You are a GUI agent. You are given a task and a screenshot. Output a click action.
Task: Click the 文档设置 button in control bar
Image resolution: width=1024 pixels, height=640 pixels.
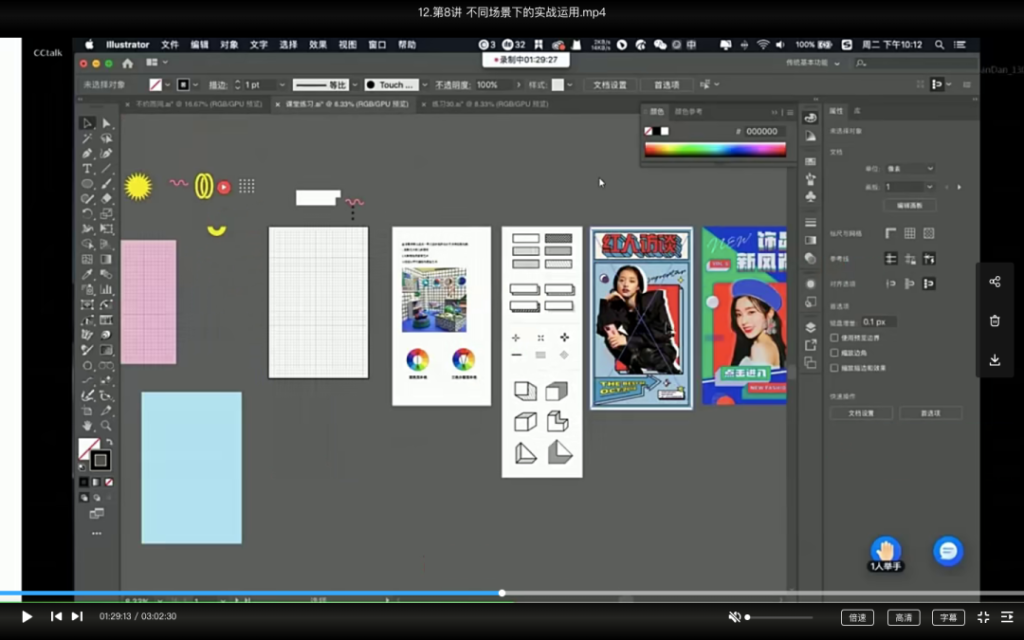coord(609,85)
